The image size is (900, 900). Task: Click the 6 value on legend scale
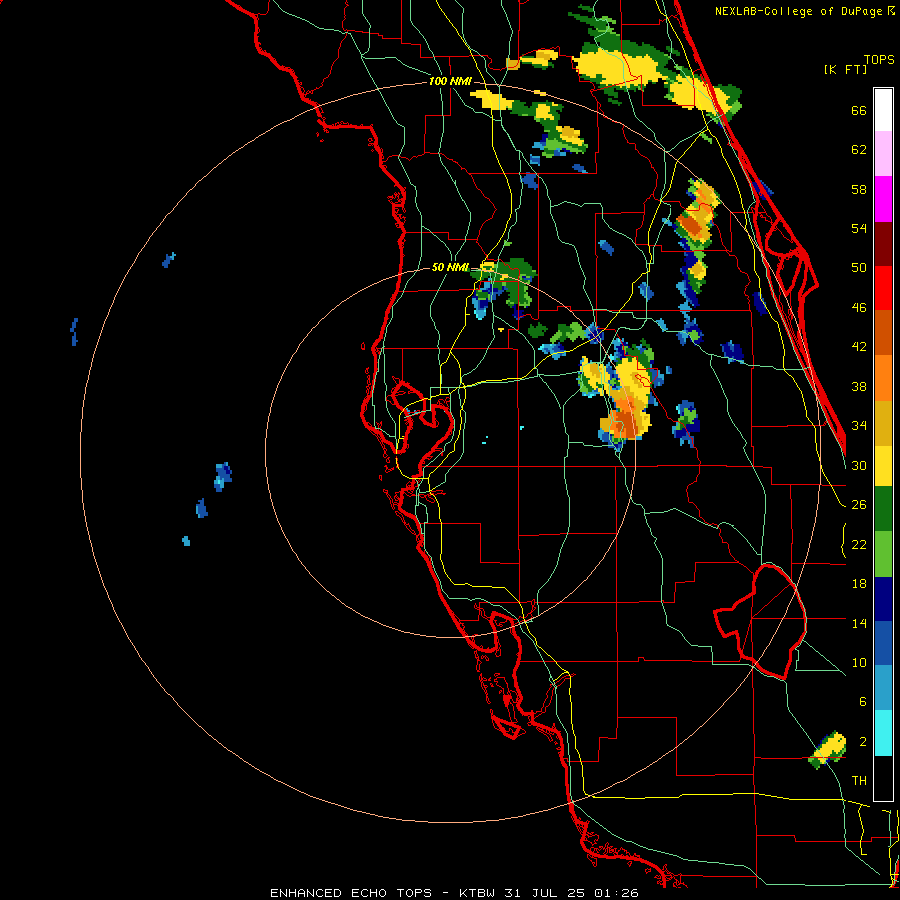point(862,701)
